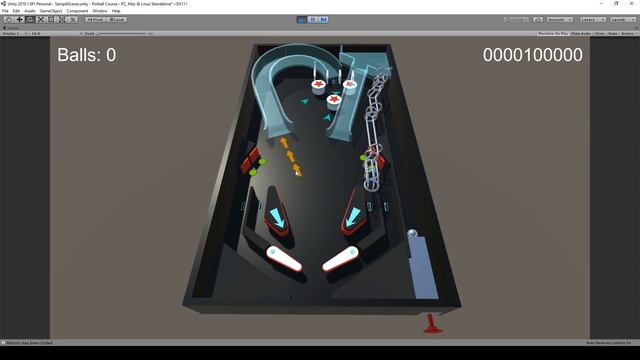Open the Layout dropdown
This screenshot has height=360, width=640.
(x=623, y=20)
